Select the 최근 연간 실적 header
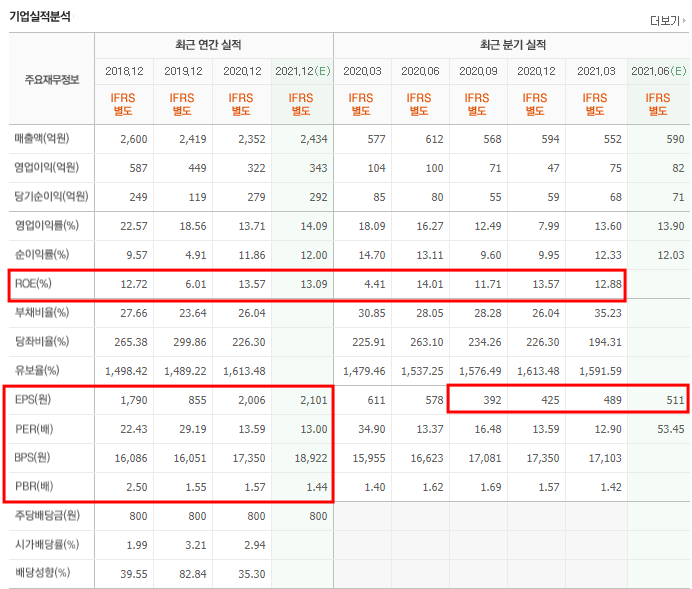This screenshot has height=589, width=692. (208, 45)
